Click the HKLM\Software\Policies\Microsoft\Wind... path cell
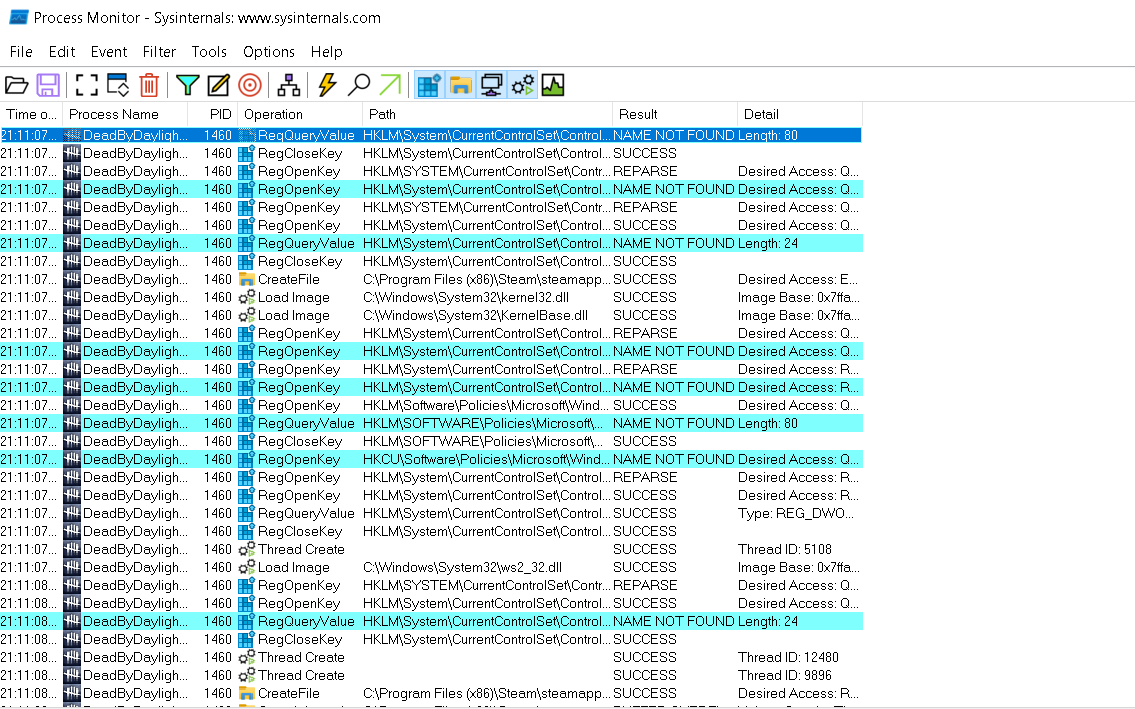 coord(486,406)
